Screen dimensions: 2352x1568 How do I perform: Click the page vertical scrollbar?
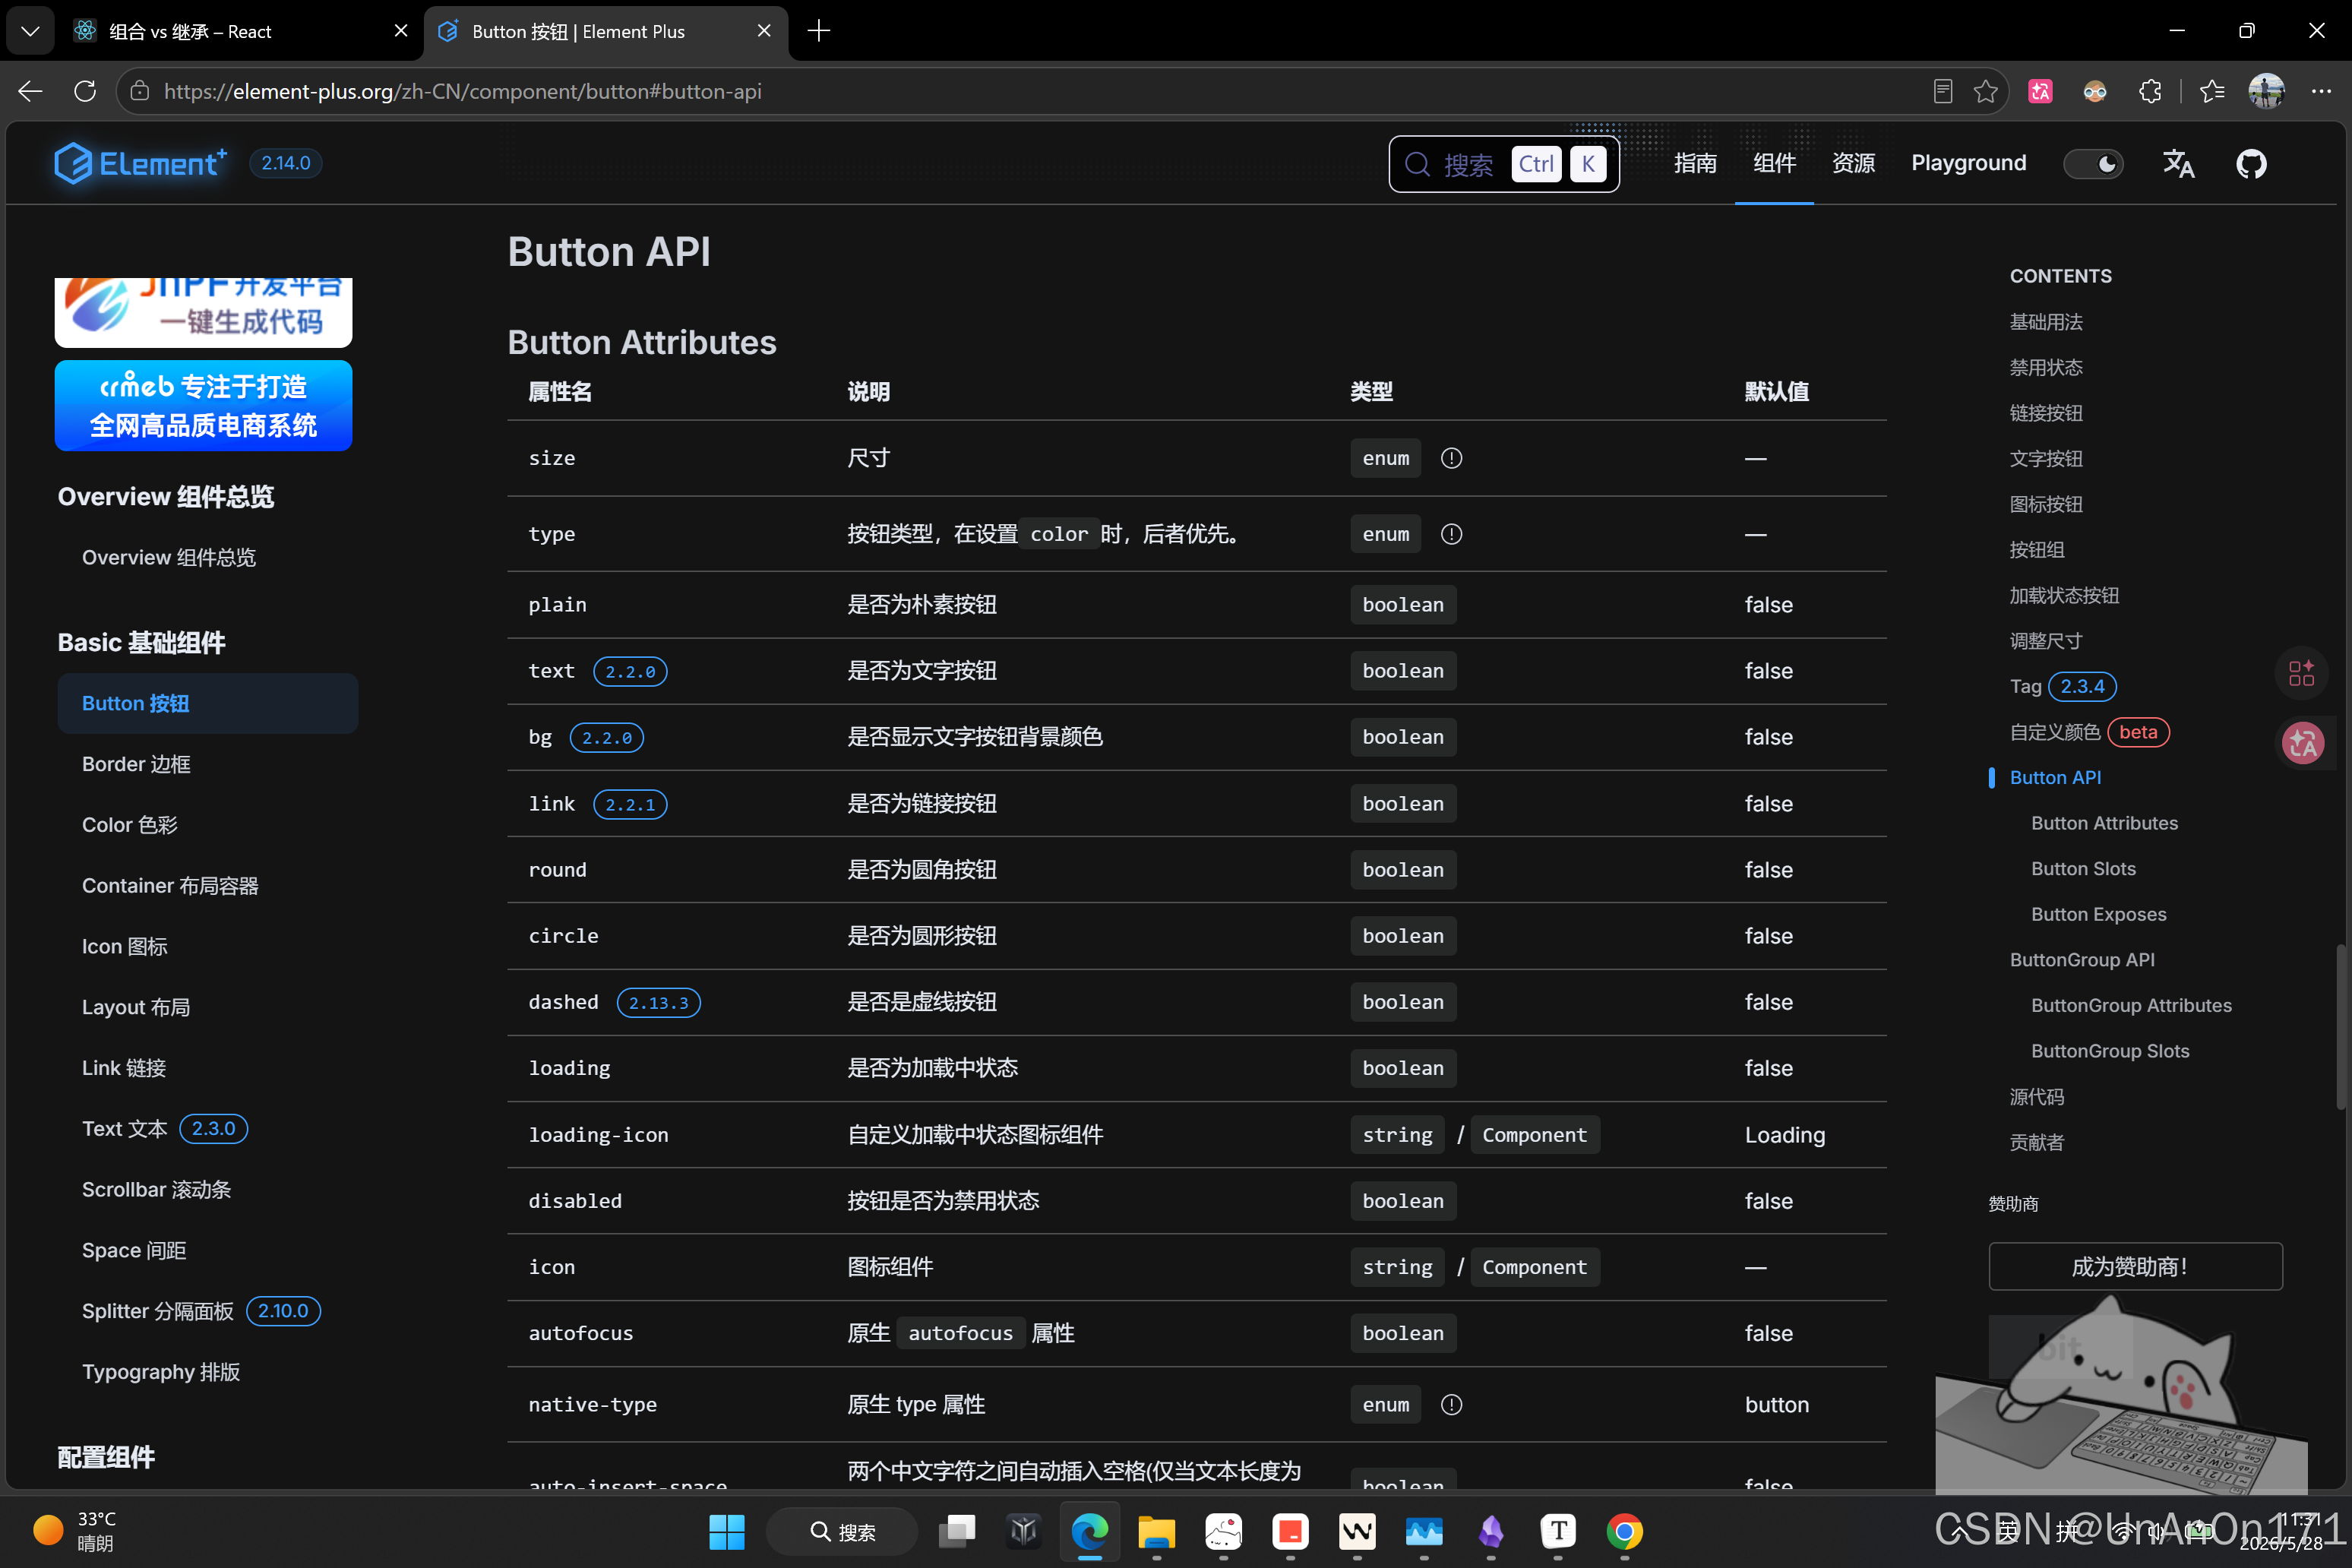(2340, 1026)
